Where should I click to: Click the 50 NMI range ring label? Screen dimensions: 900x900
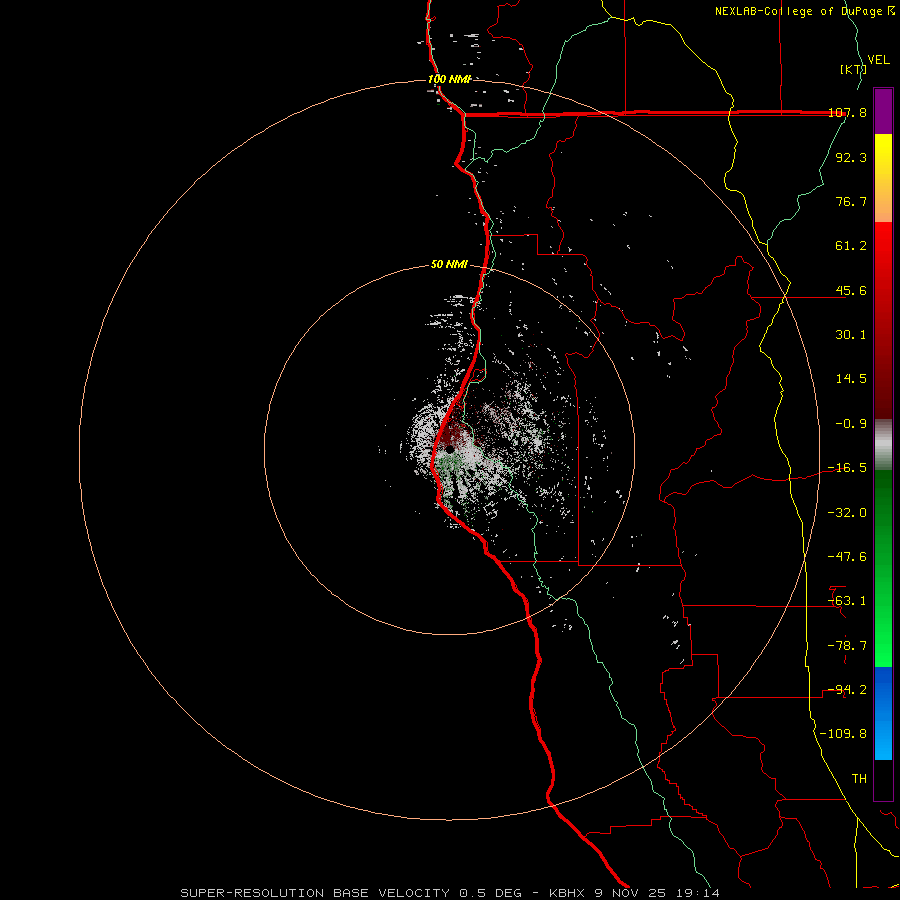click(449, 265)
